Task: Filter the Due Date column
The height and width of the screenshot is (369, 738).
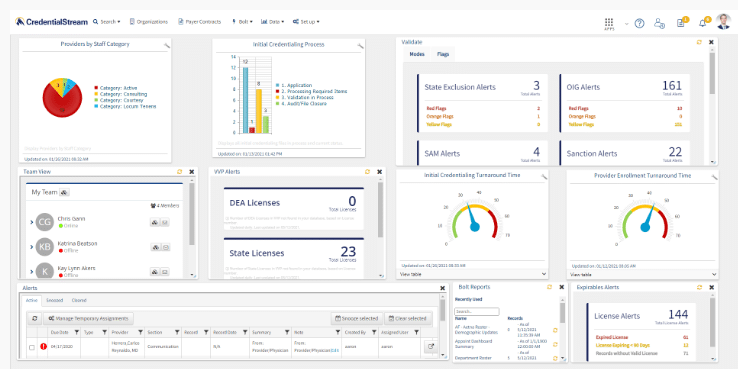Action: tap(77, 332)
